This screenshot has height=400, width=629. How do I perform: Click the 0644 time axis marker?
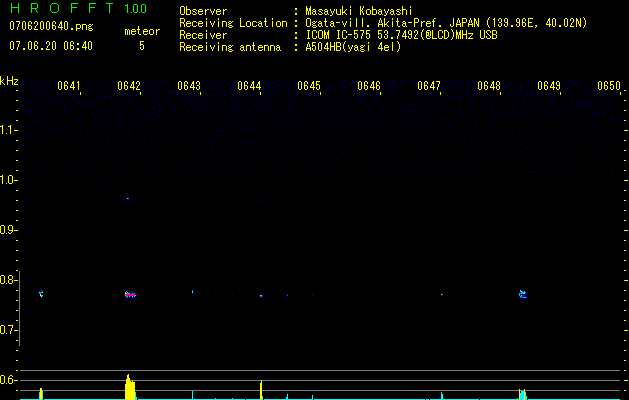249,86
